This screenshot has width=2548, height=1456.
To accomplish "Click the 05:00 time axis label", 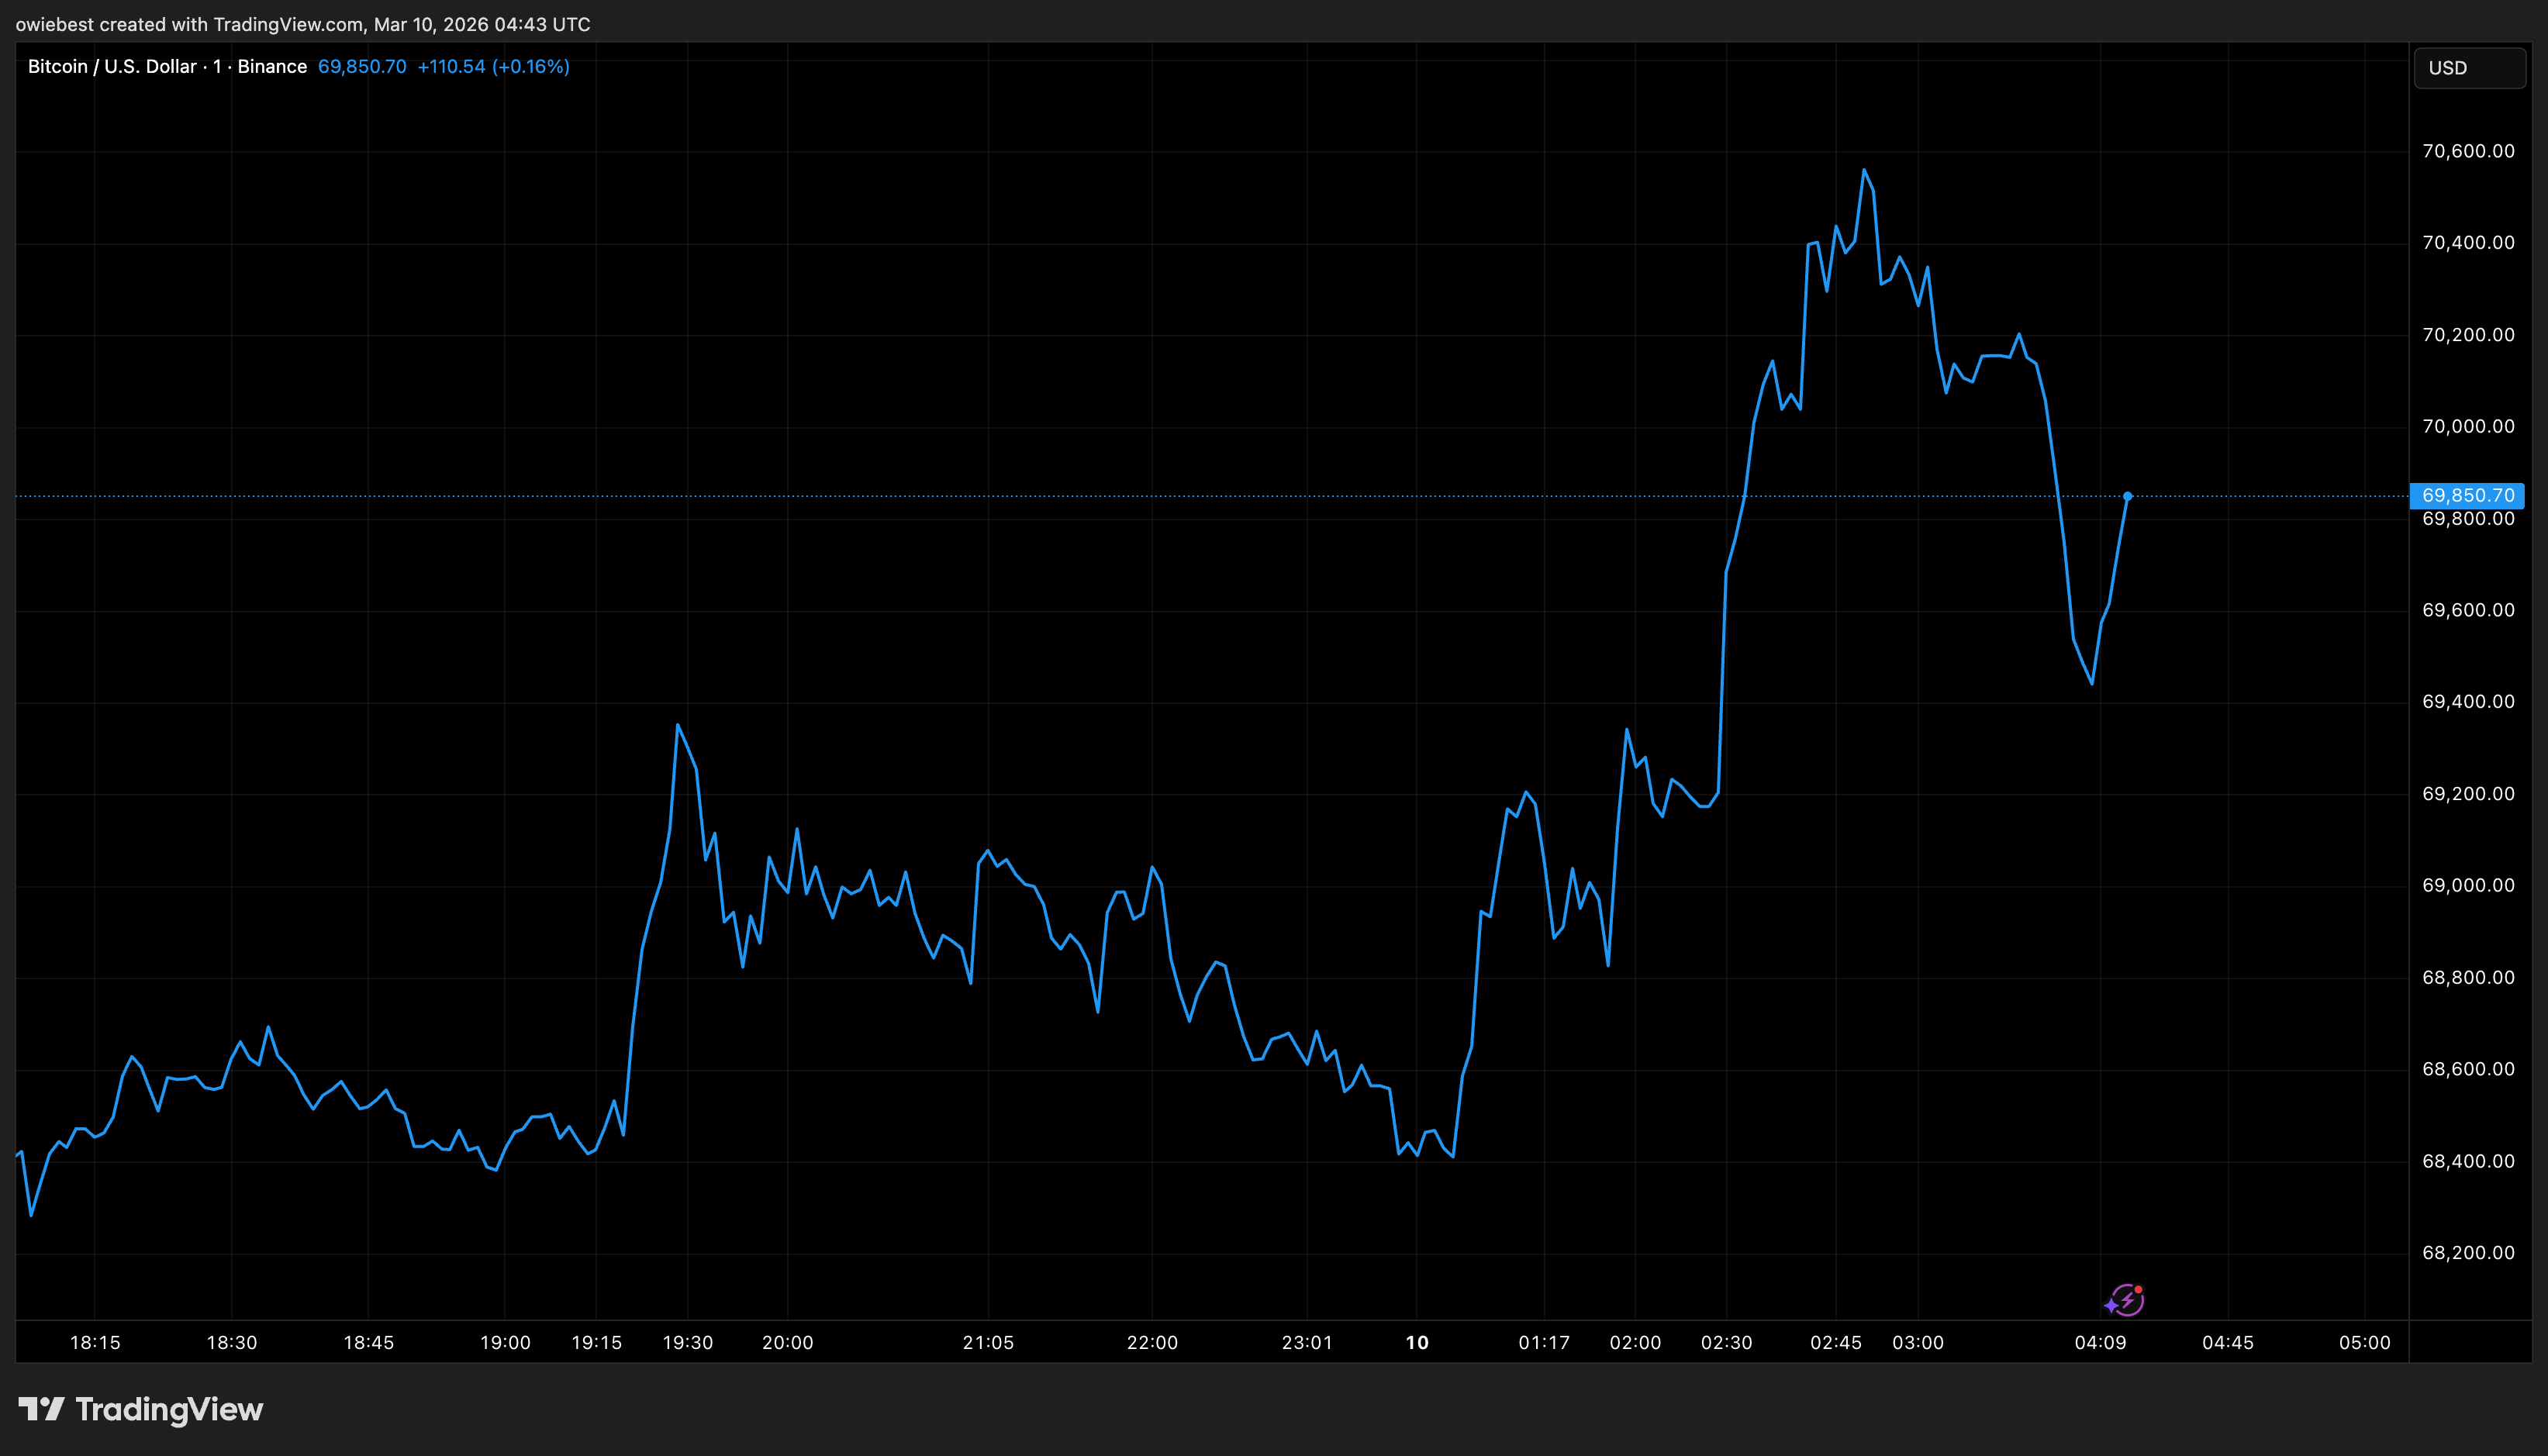I will [2364, 1342].
